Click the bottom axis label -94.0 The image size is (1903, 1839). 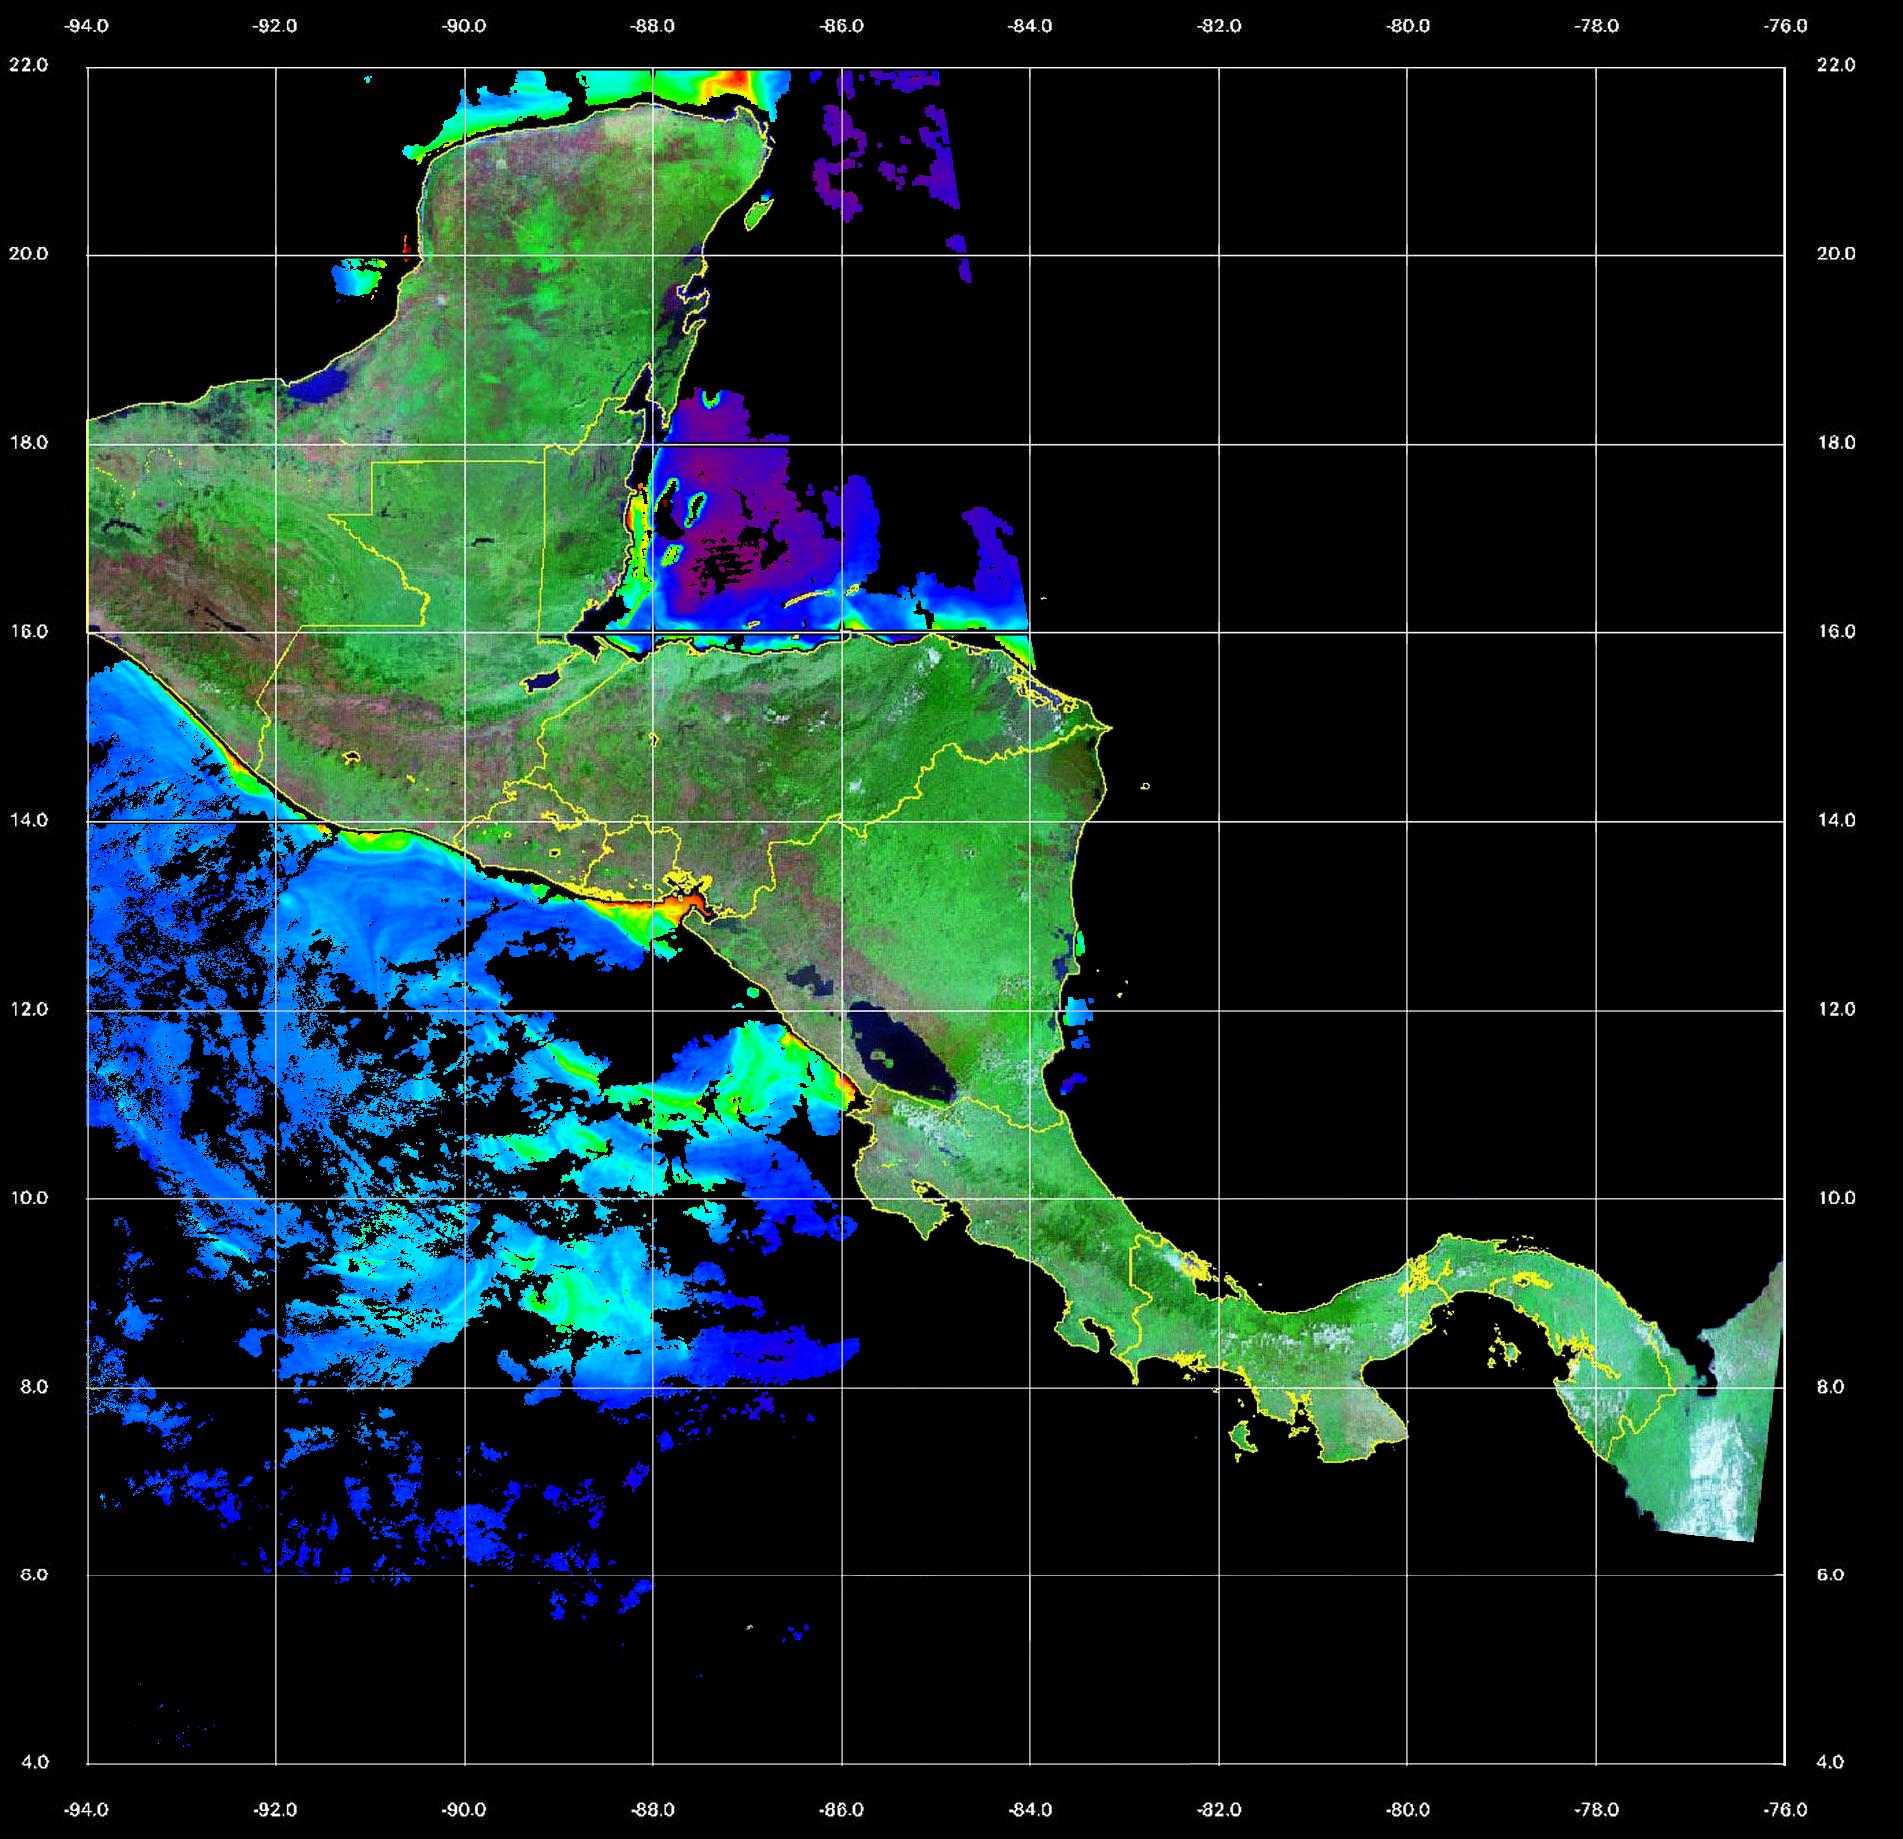point(87,1809)
